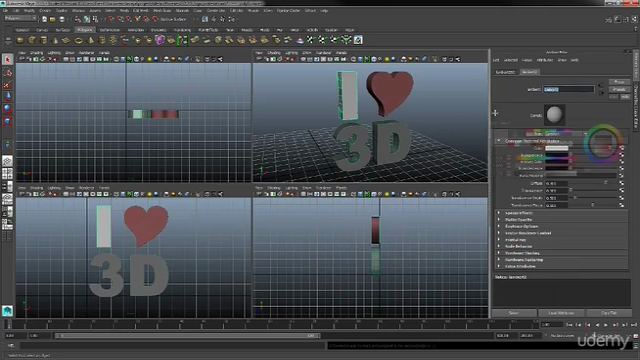640x360 pixels.
Task: Open Lighting menu of perspective viewport
Action: point(291,53)
